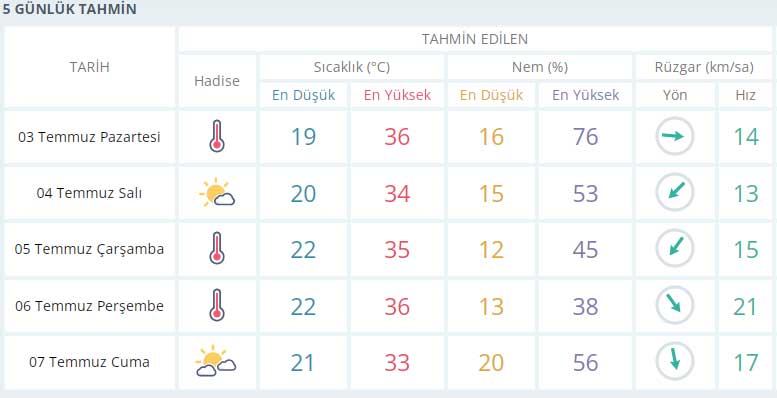
Task: Click the wind speed value 21
Action: click(x=746, y=306)
